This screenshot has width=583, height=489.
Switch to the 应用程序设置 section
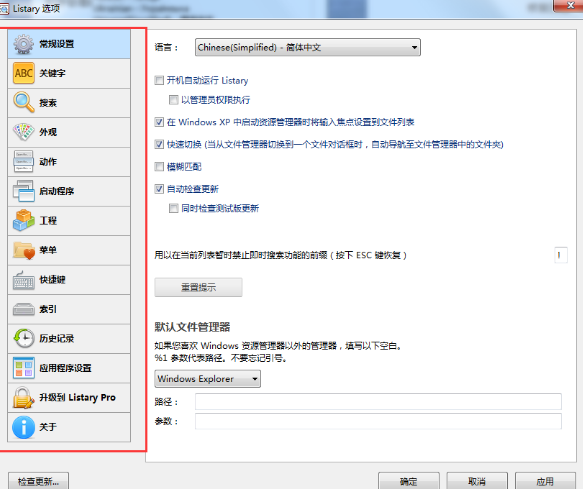(x=69, y=368)
